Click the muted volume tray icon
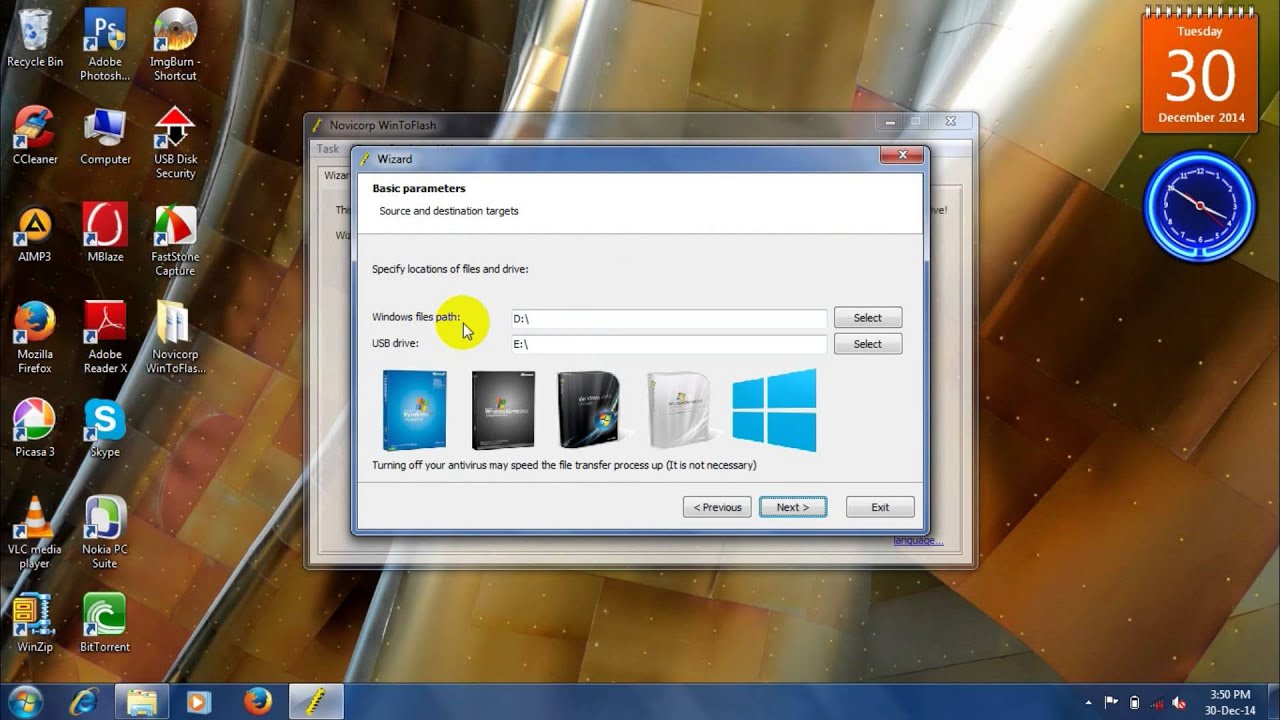This screenshot has width=1280, height=720. 1180,702
